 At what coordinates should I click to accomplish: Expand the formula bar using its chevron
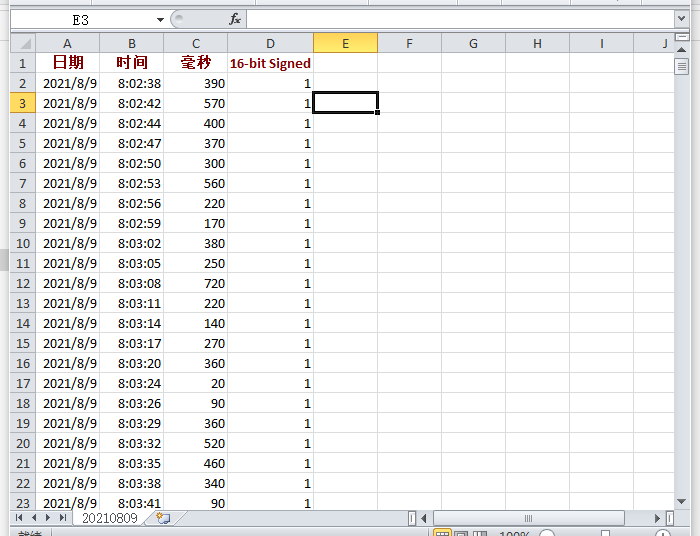tap(681, 19)
